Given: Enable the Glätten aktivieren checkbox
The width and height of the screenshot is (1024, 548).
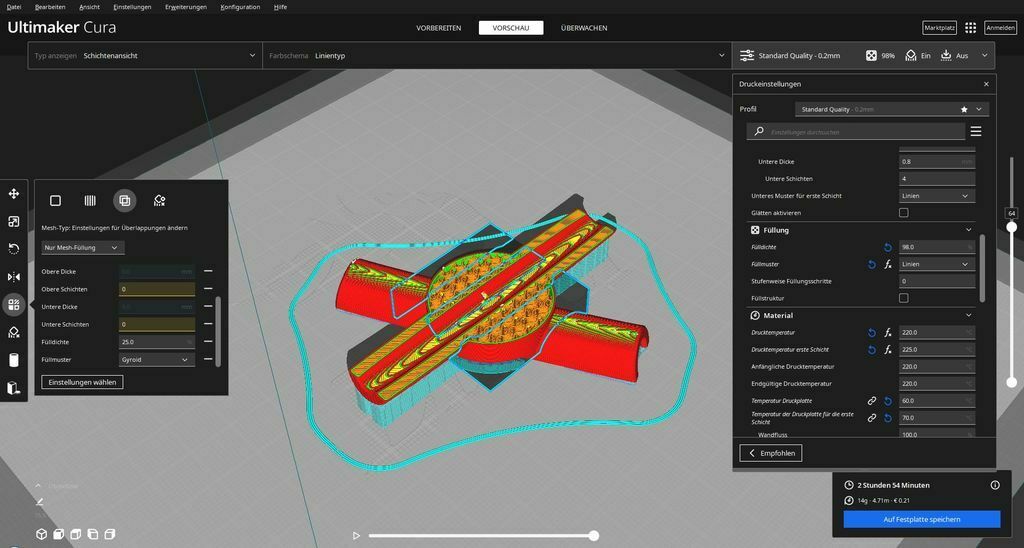Looking at the screenshot, I should (903, 212).
